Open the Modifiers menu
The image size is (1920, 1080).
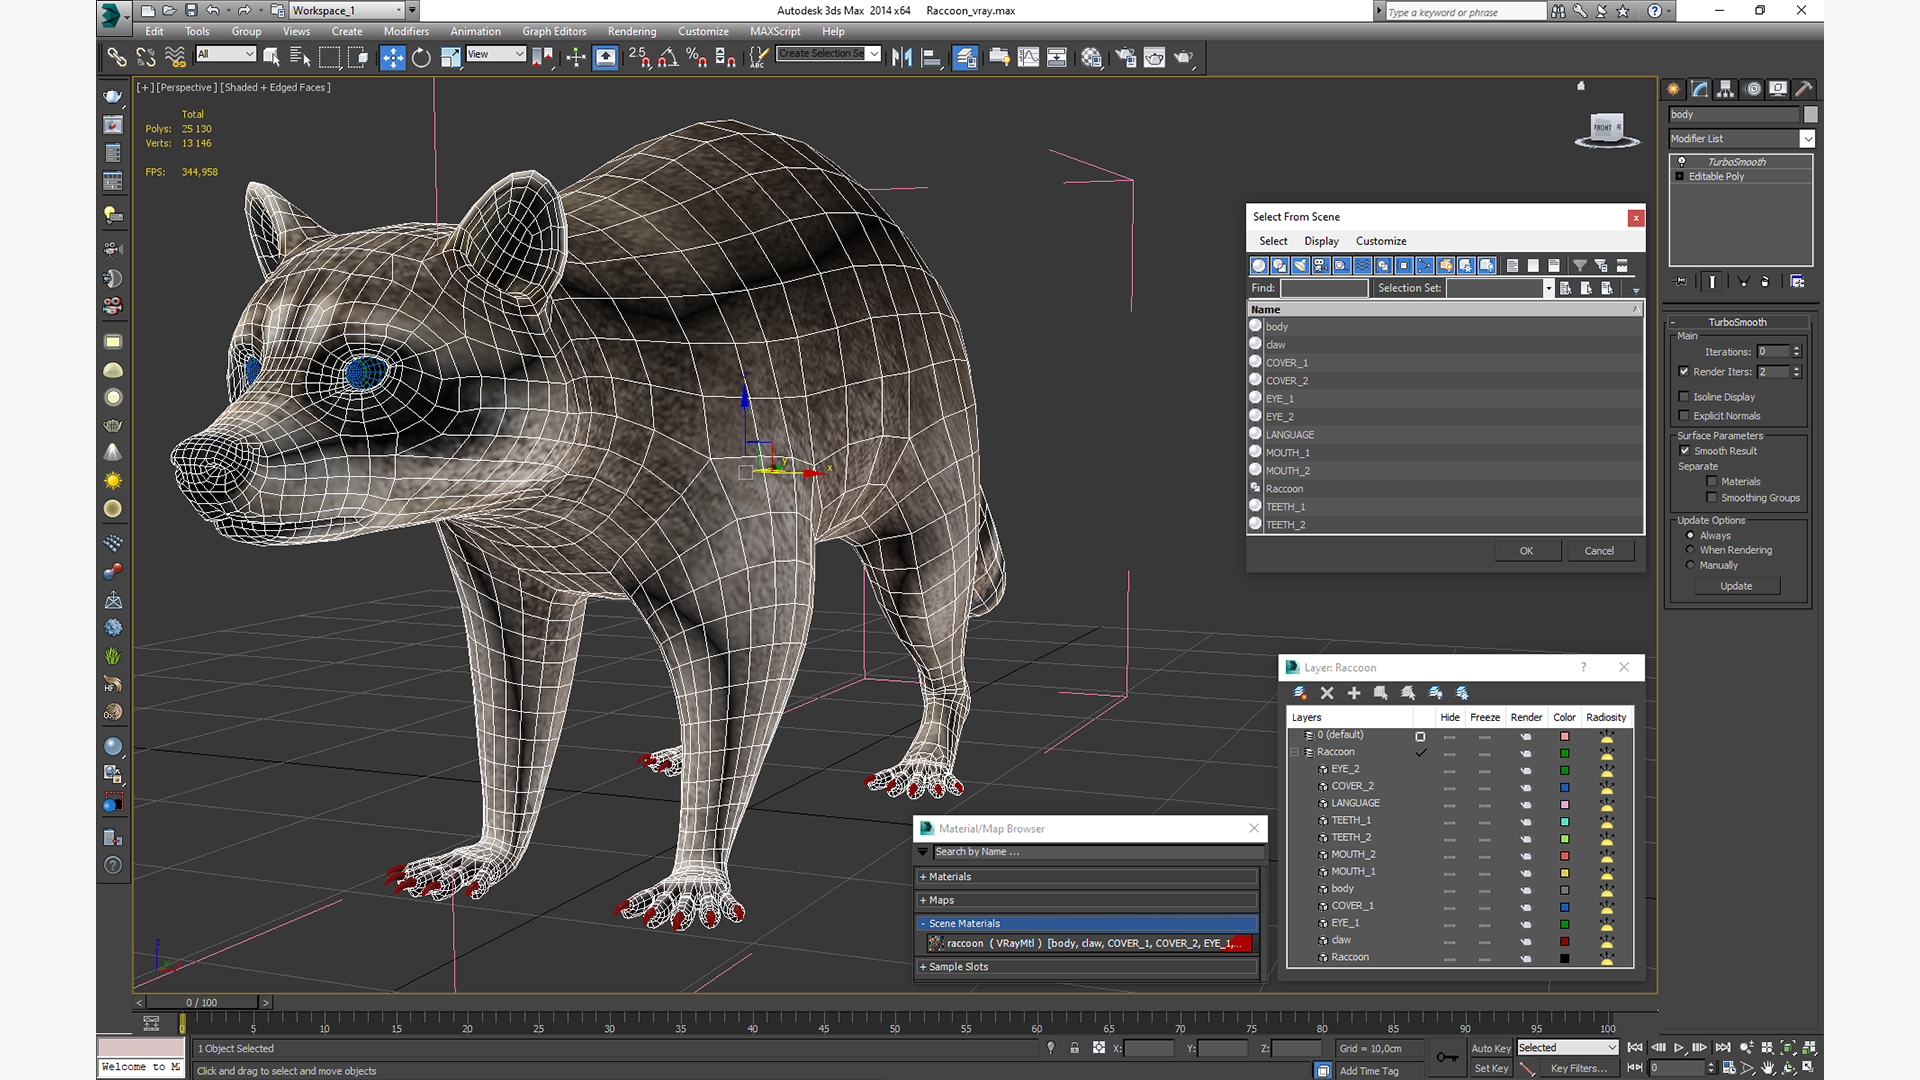point(406,31)
